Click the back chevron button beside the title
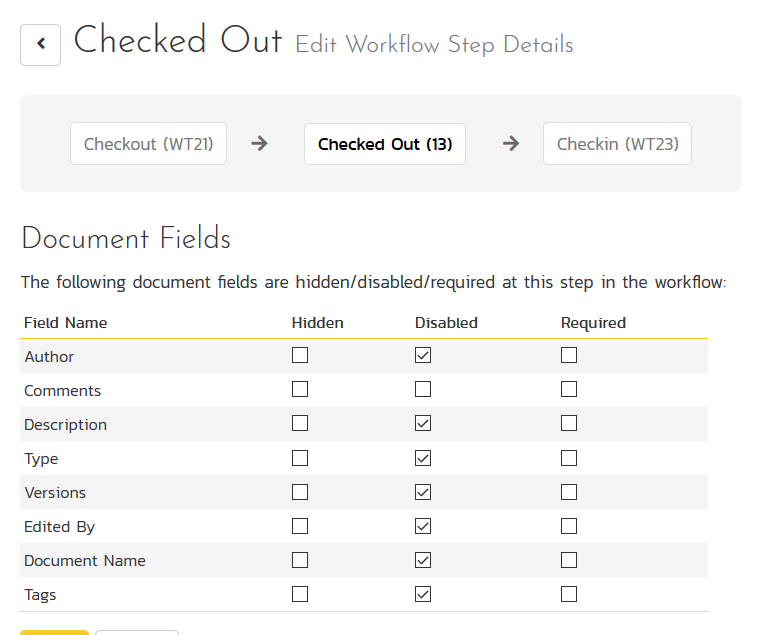The height and width of the screenshot is (635, 758). pyautogui.click(x=41, y=44)
